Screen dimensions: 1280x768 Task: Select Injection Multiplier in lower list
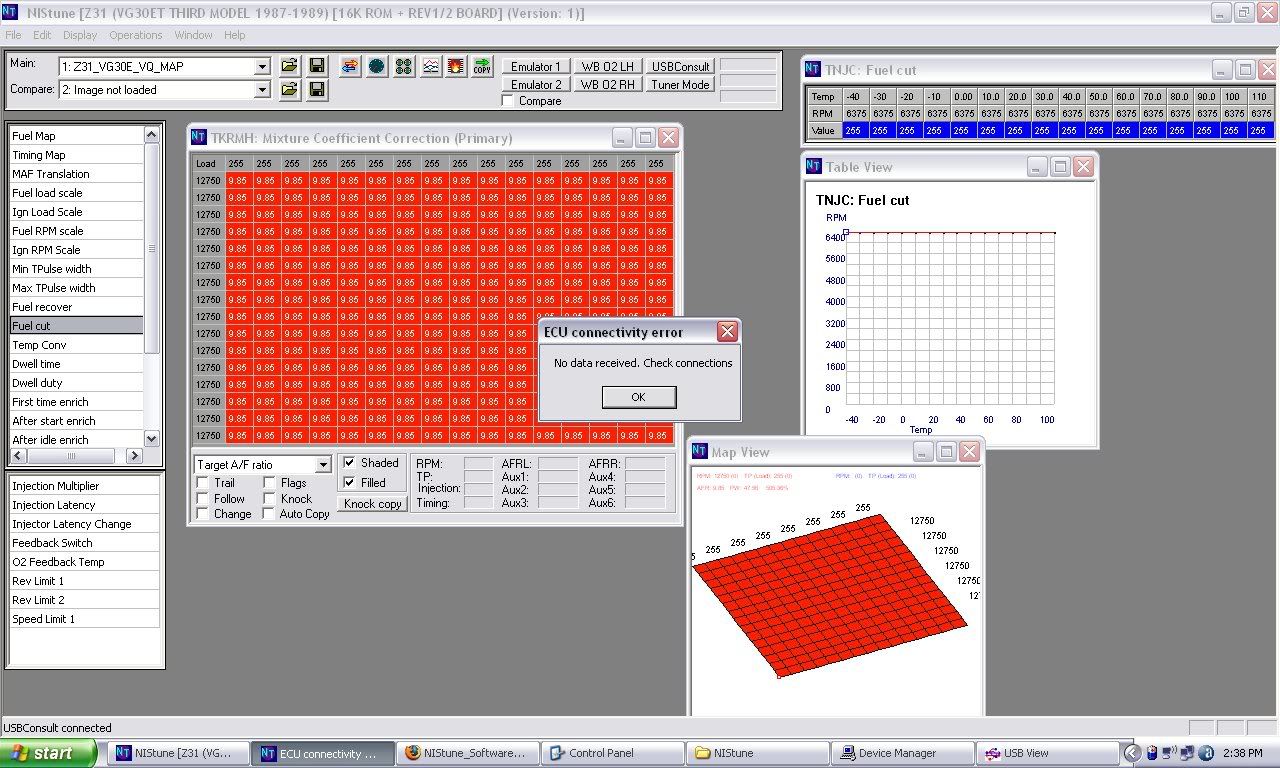84,486
